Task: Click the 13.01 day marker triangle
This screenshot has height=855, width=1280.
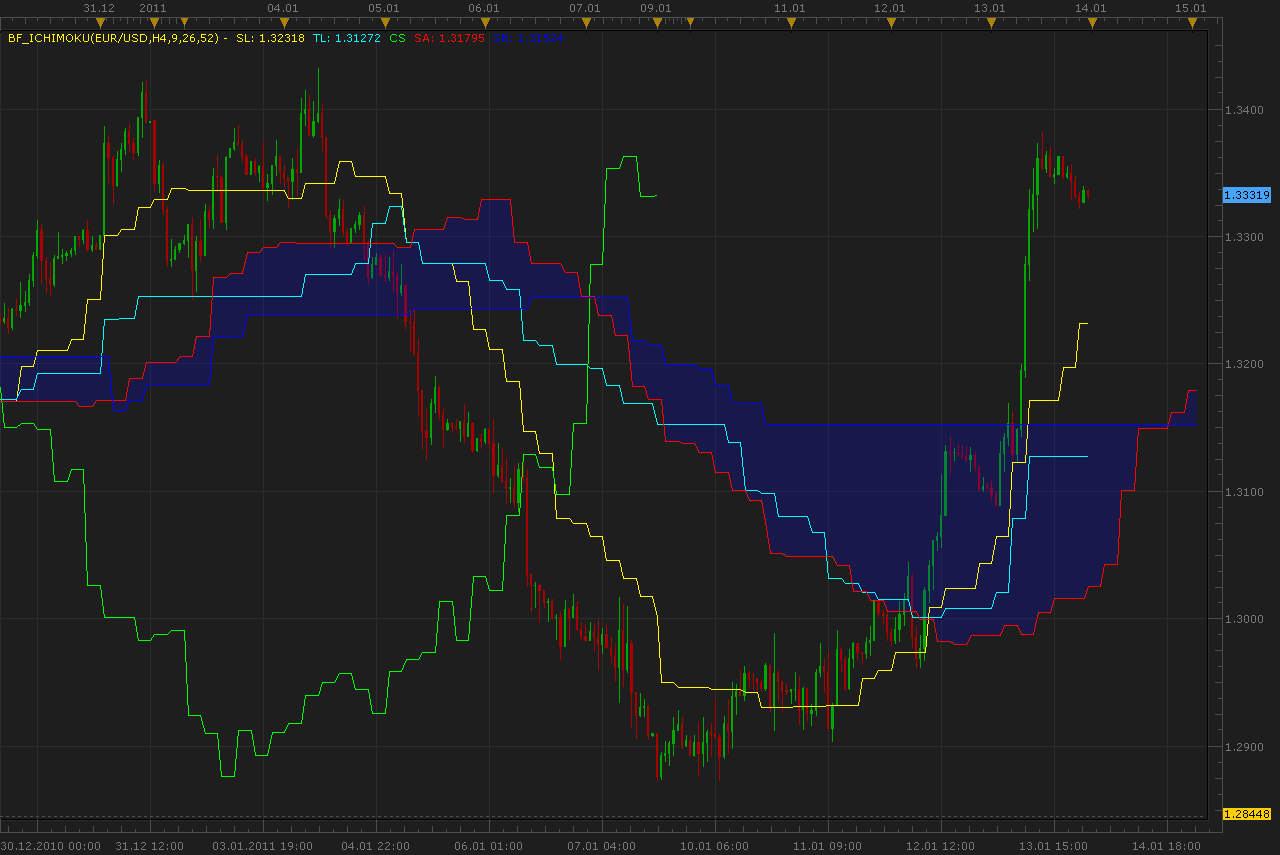Action: 991,22
